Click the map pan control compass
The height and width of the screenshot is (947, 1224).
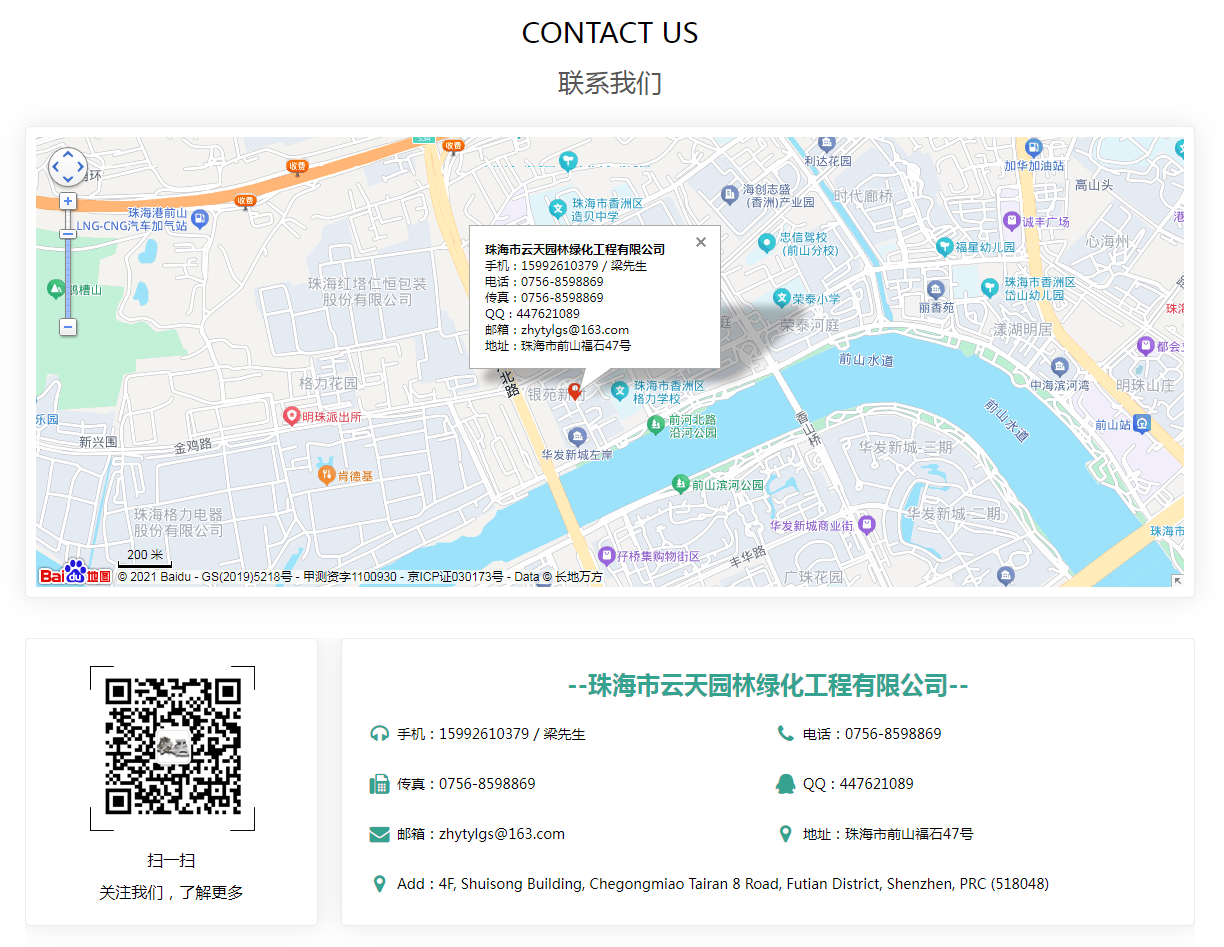68,167
